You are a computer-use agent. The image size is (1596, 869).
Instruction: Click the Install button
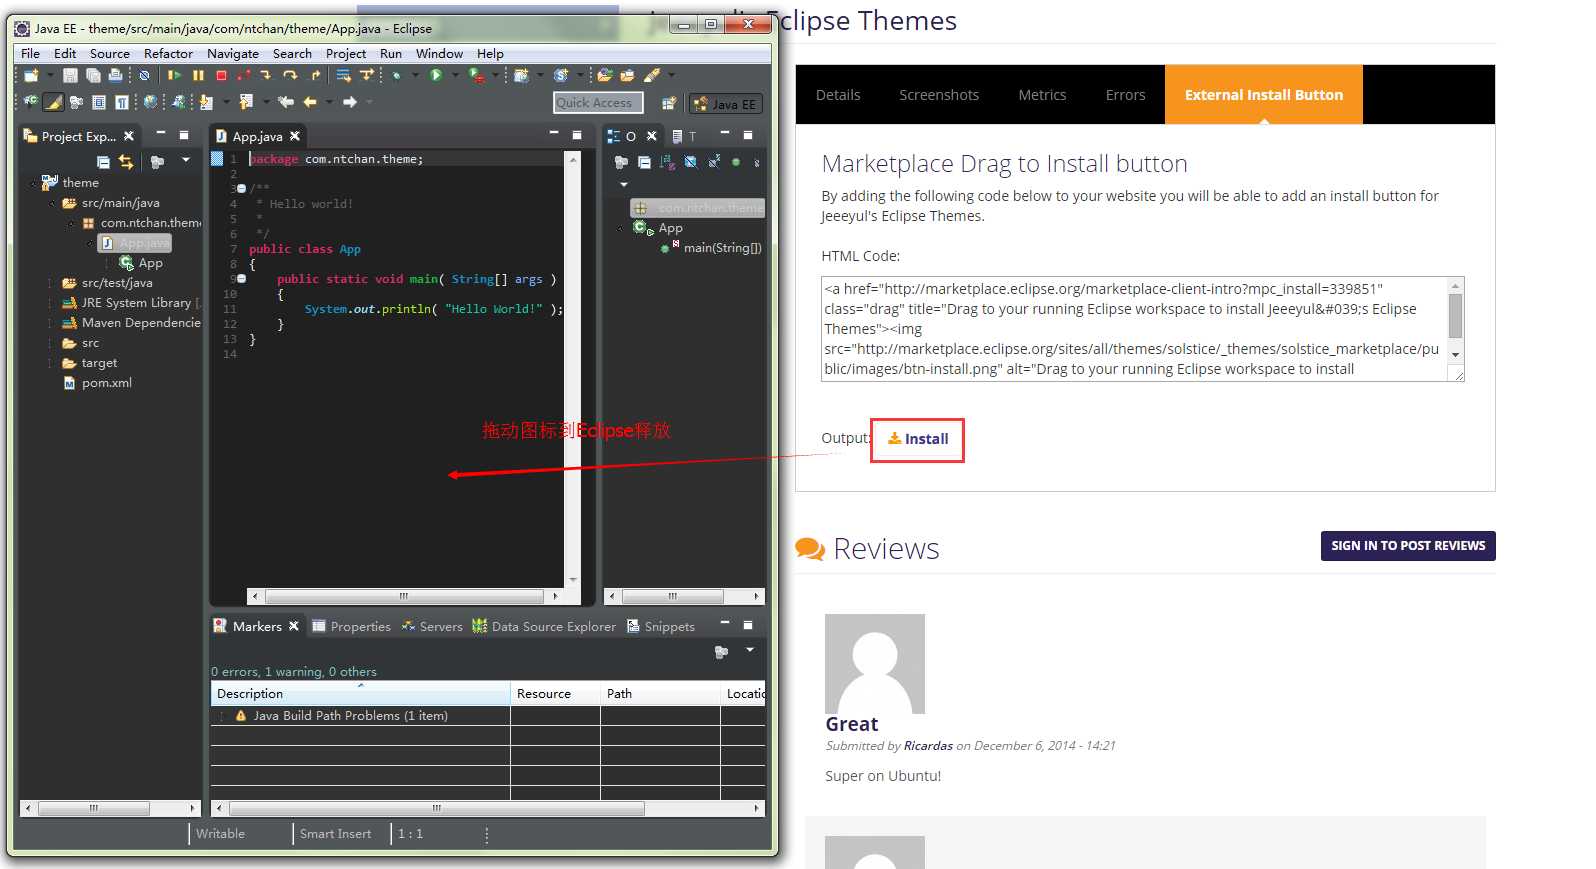coord(918,439)
